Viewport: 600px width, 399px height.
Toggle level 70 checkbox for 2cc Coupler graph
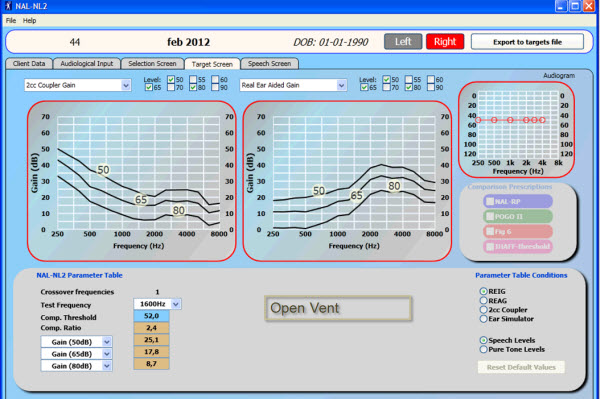click(171, 88)
